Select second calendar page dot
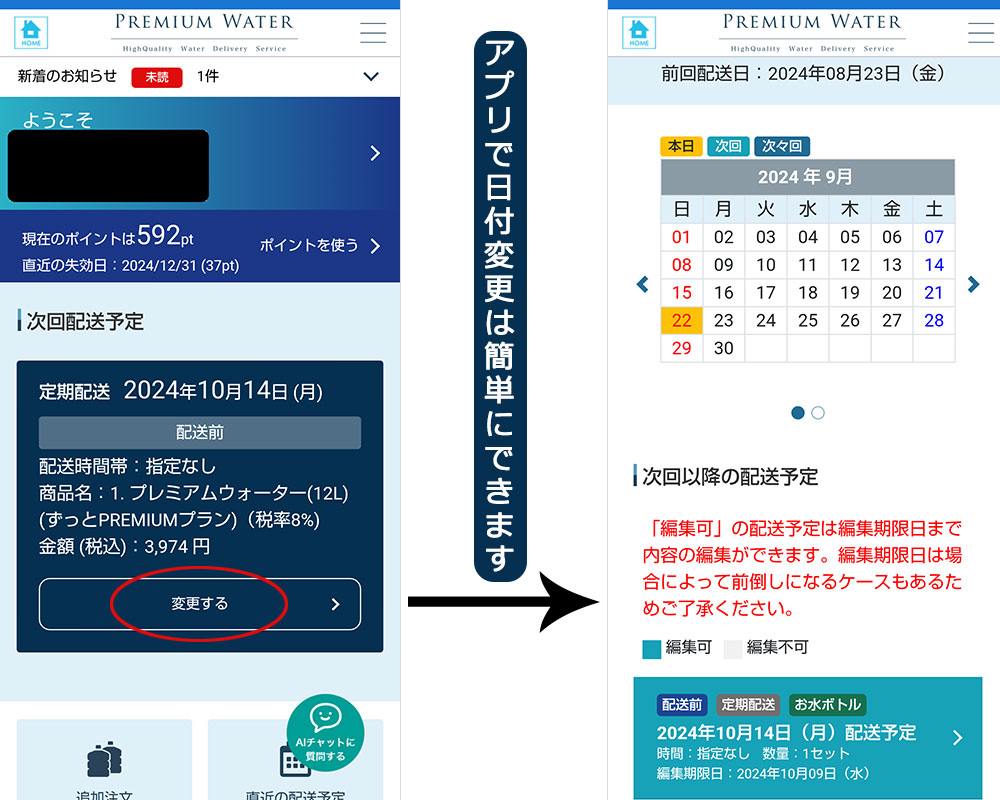This screenshot has height=800, width=1000. point(818,413)
